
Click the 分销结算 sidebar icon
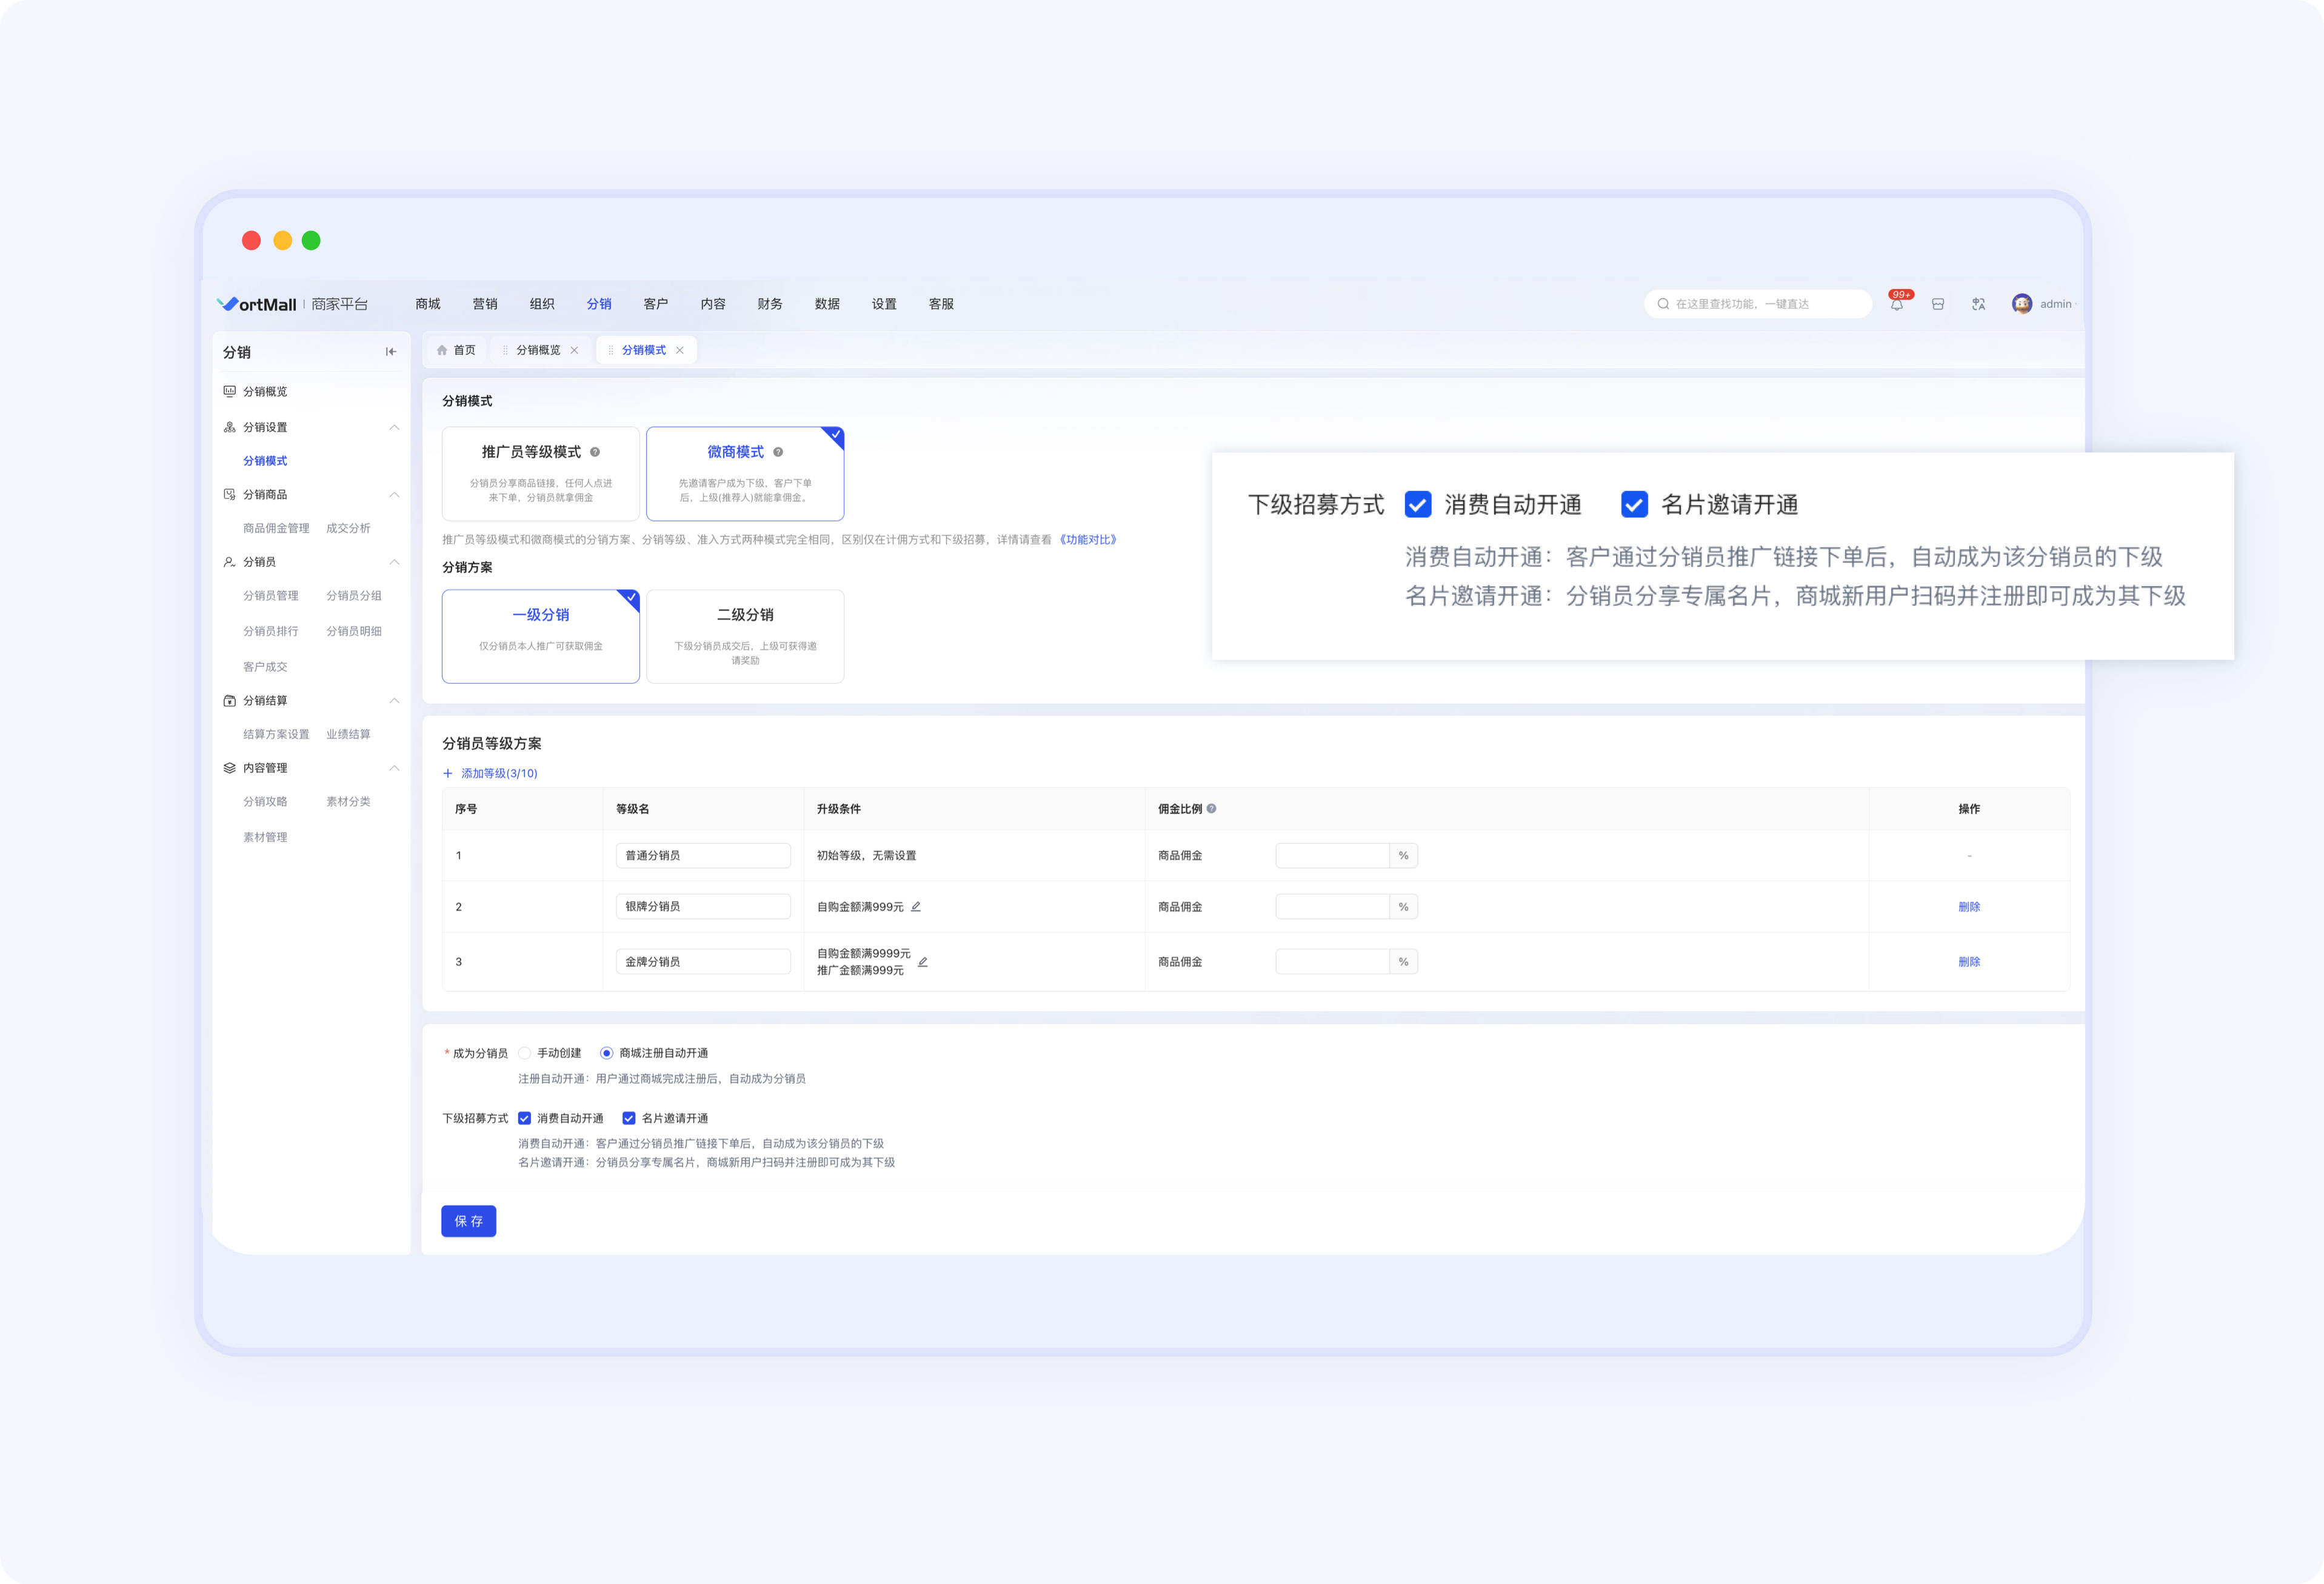pos(230,700)
